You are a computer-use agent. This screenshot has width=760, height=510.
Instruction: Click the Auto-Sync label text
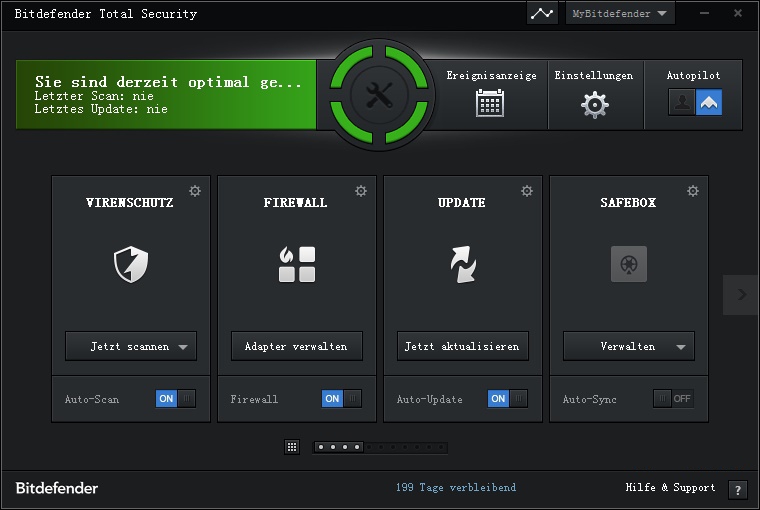click(589, 399)
